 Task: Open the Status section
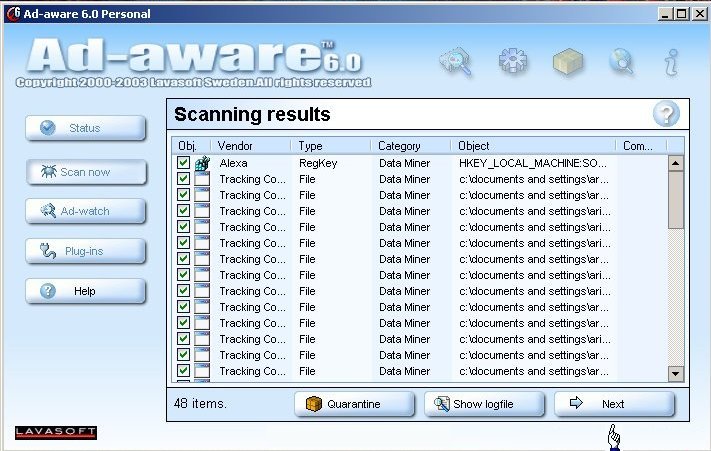[x=86, y=128]
